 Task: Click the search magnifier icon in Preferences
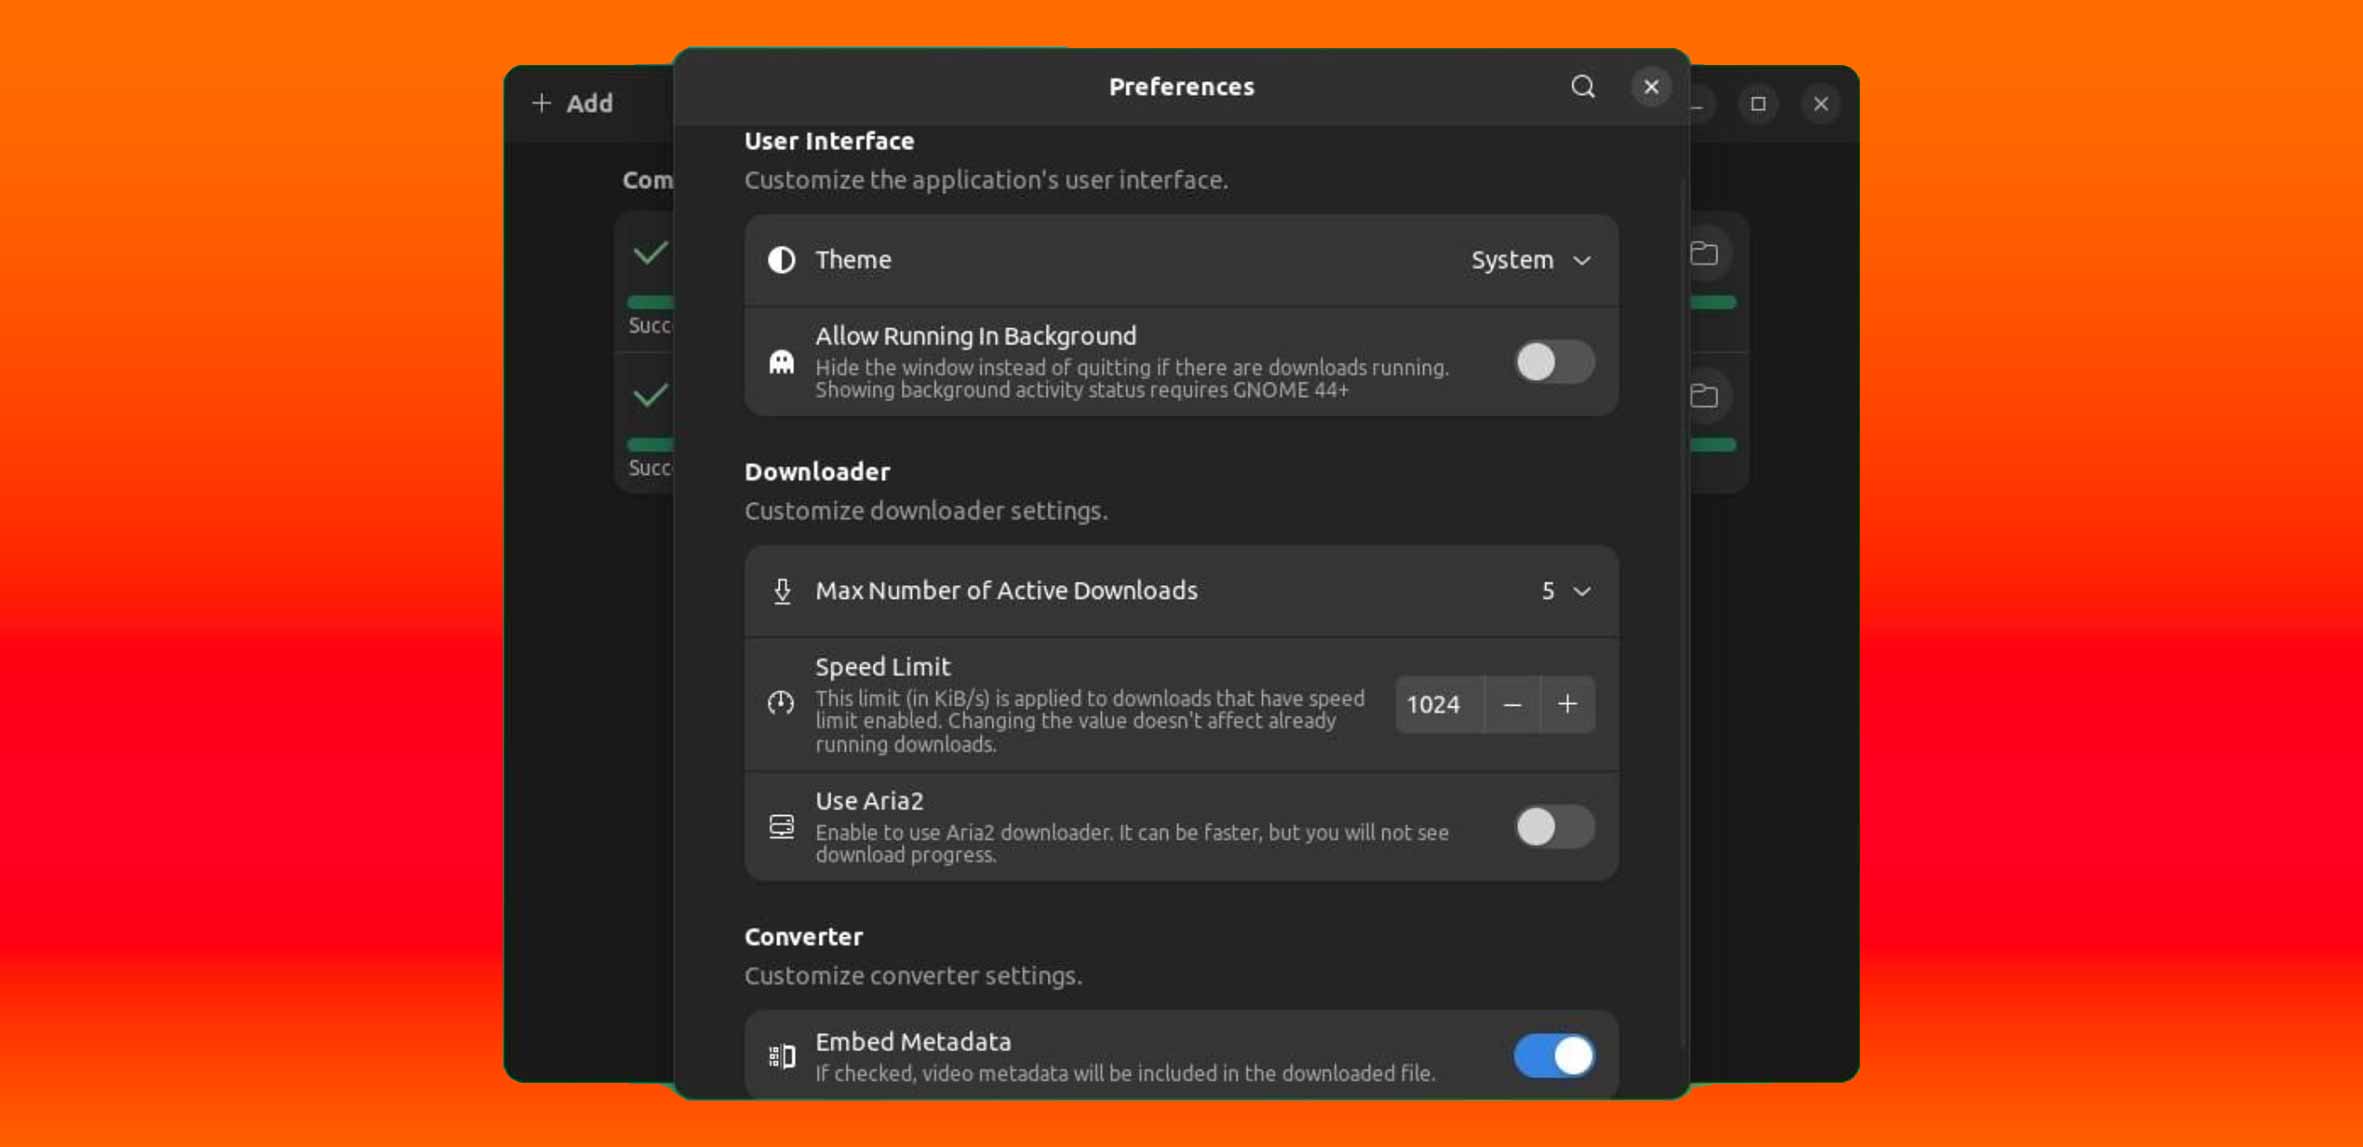(x=1582, y=86)
